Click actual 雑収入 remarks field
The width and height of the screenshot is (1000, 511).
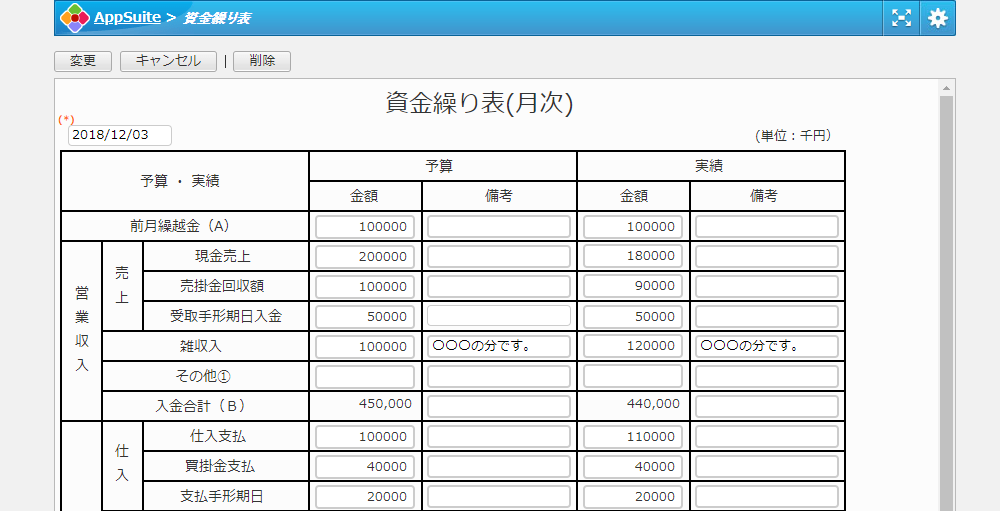point(767,347)
